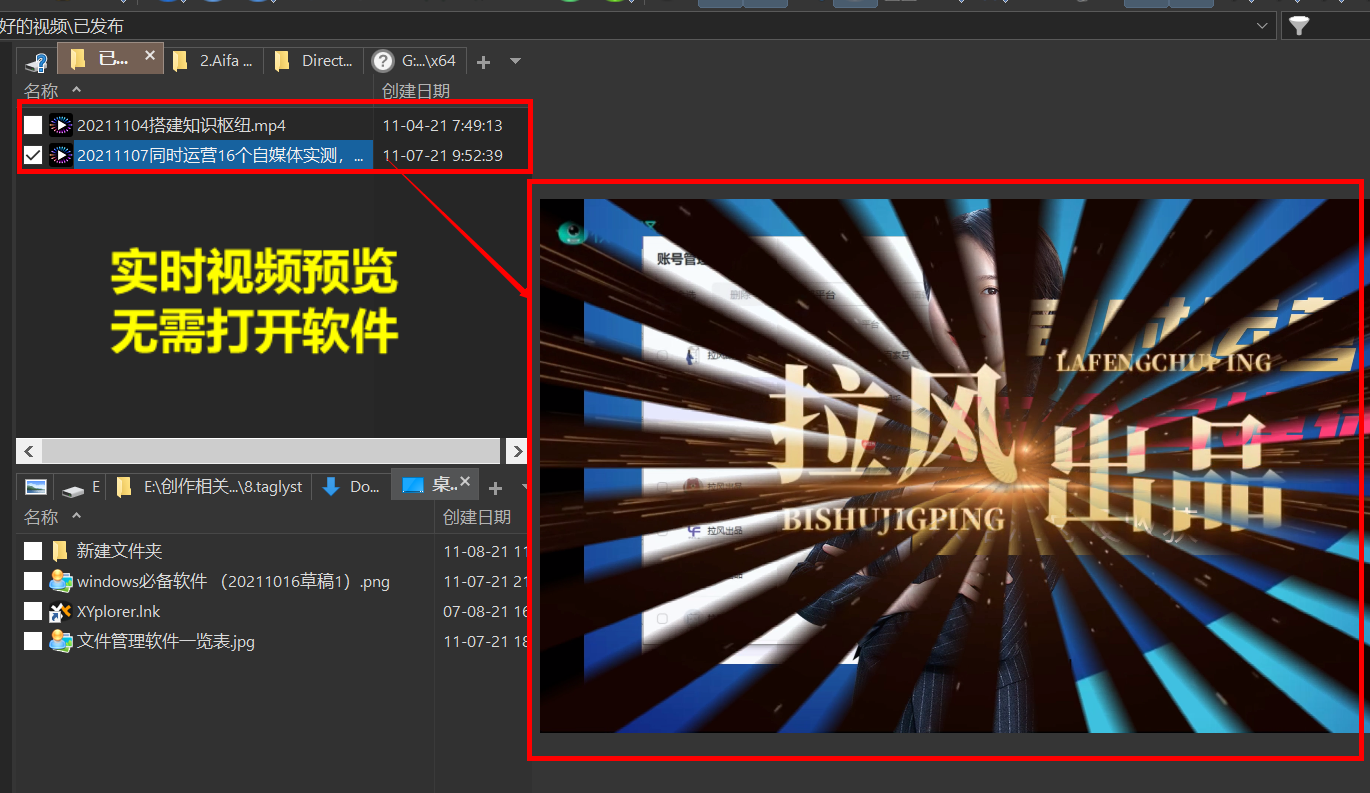Click the pictures icon tab in bottom pane

point(36,487)
